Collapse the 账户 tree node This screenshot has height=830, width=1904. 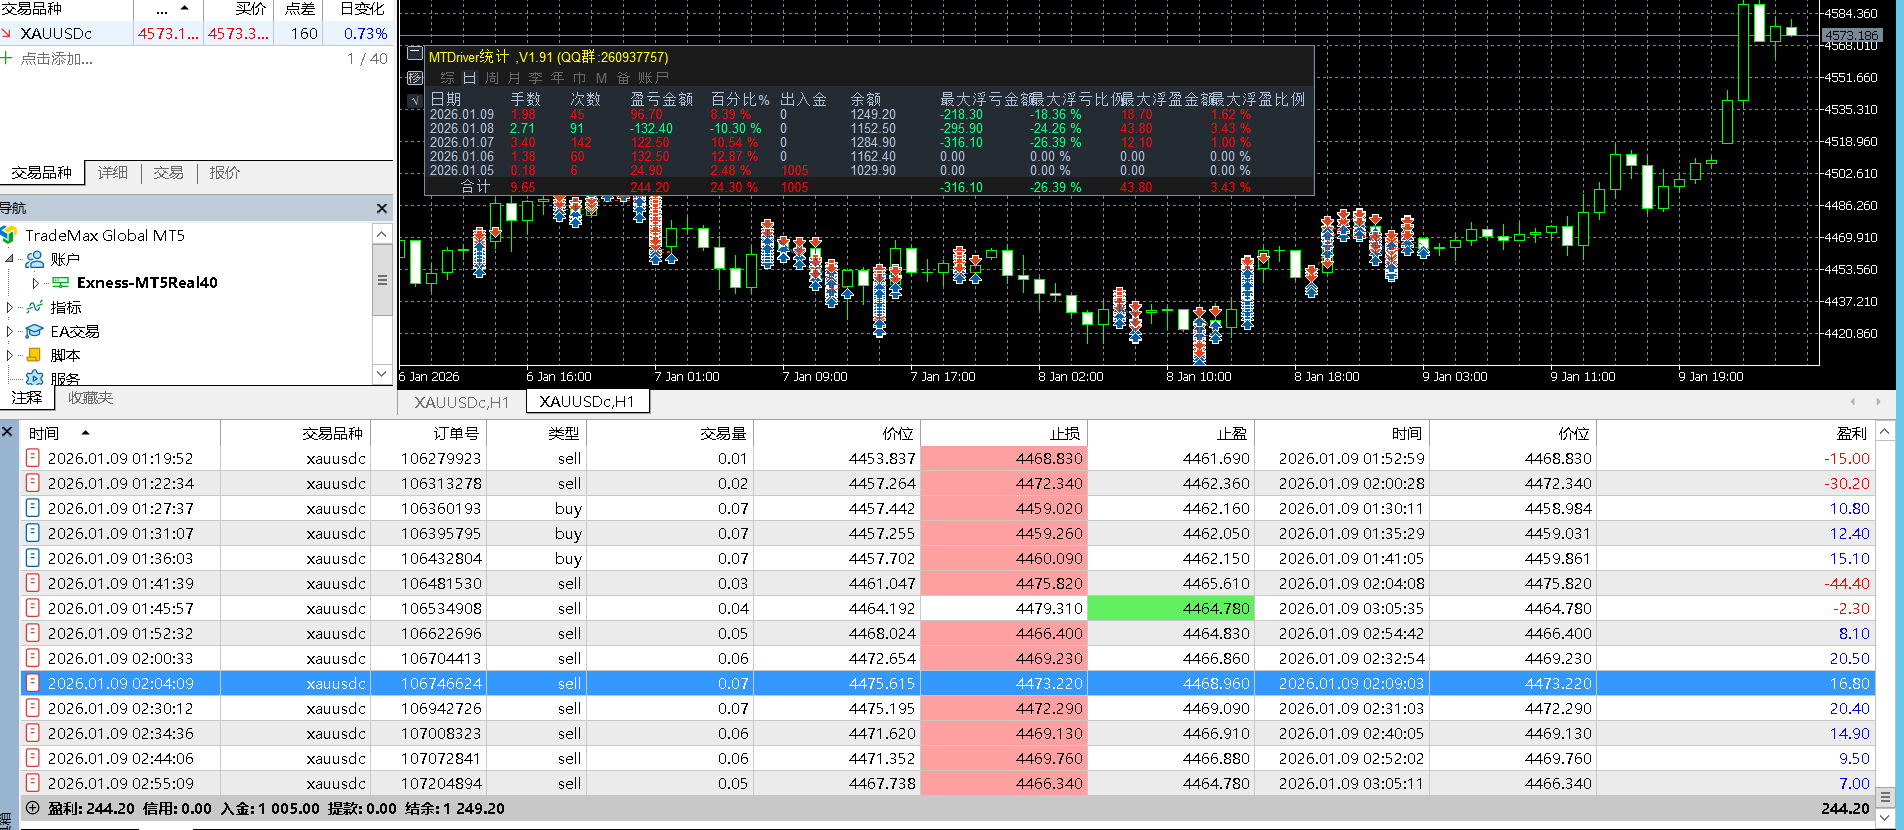(10, 259)
